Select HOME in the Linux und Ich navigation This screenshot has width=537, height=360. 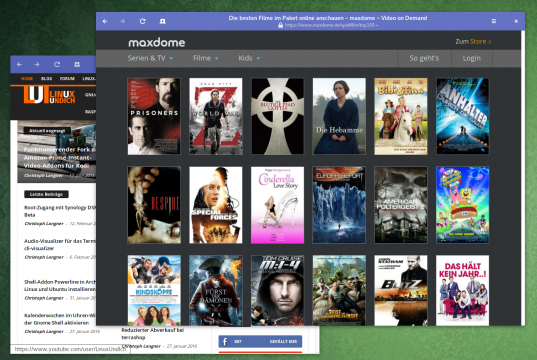(27, 78)
